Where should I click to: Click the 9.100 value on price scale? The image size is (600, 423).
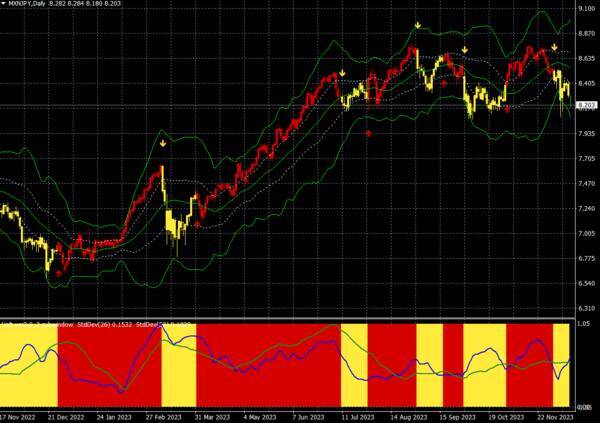tap(587, 9)
